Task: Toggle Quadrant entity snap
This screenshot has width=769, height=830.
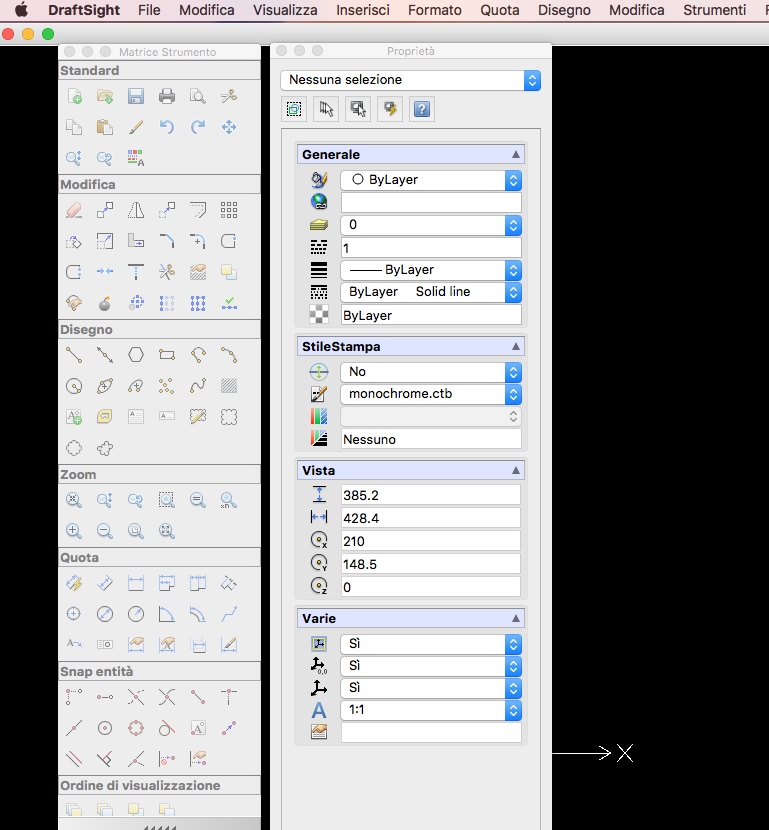Action: (136, 728)
